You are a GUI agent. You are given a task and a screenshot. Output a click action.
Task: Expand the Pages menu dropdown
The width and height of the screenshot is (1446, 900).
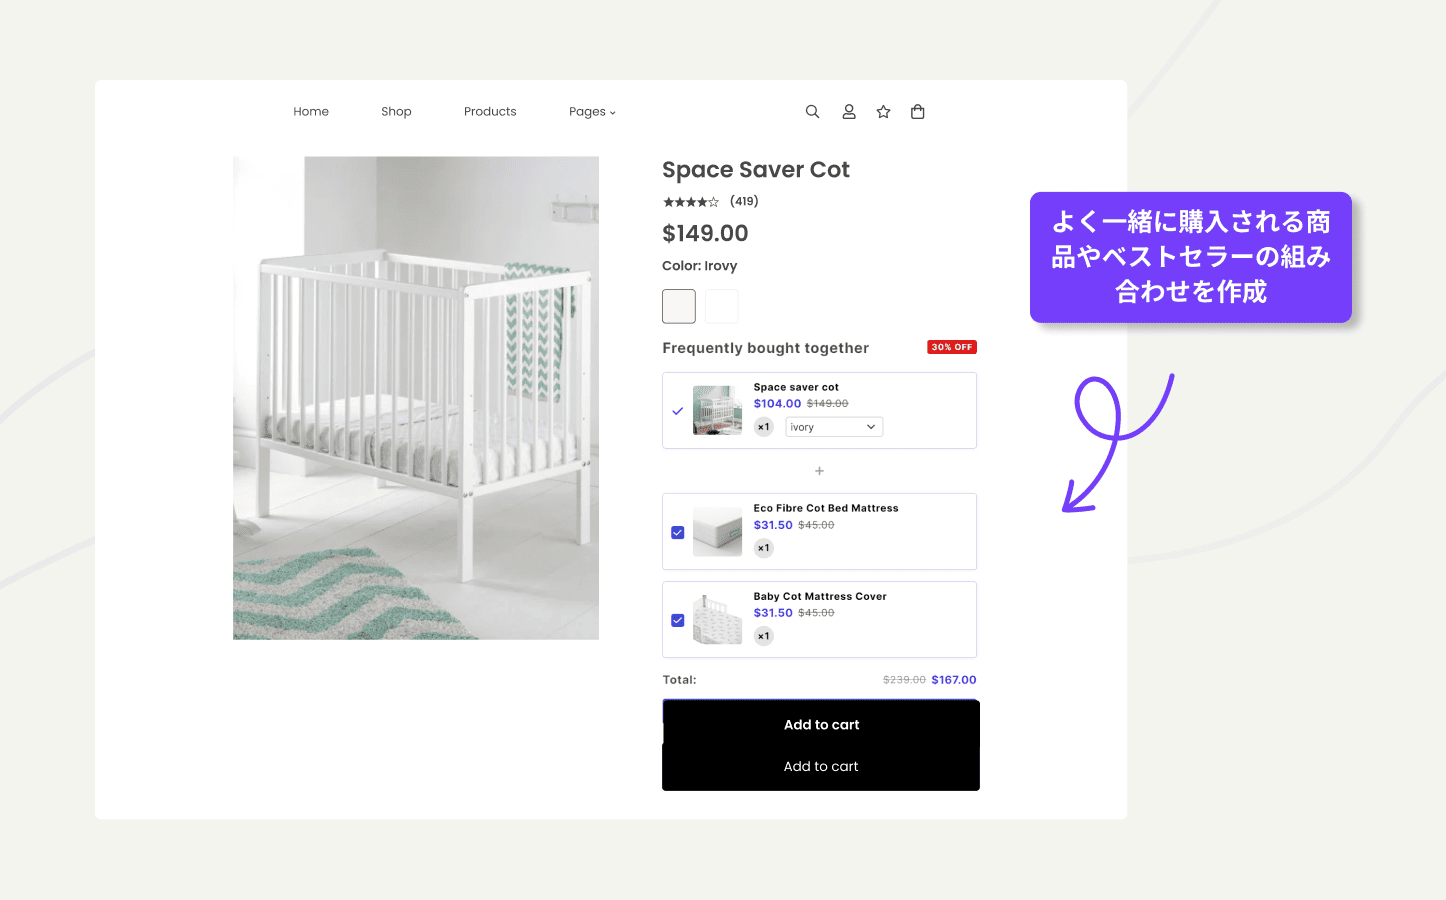point(592,112)
